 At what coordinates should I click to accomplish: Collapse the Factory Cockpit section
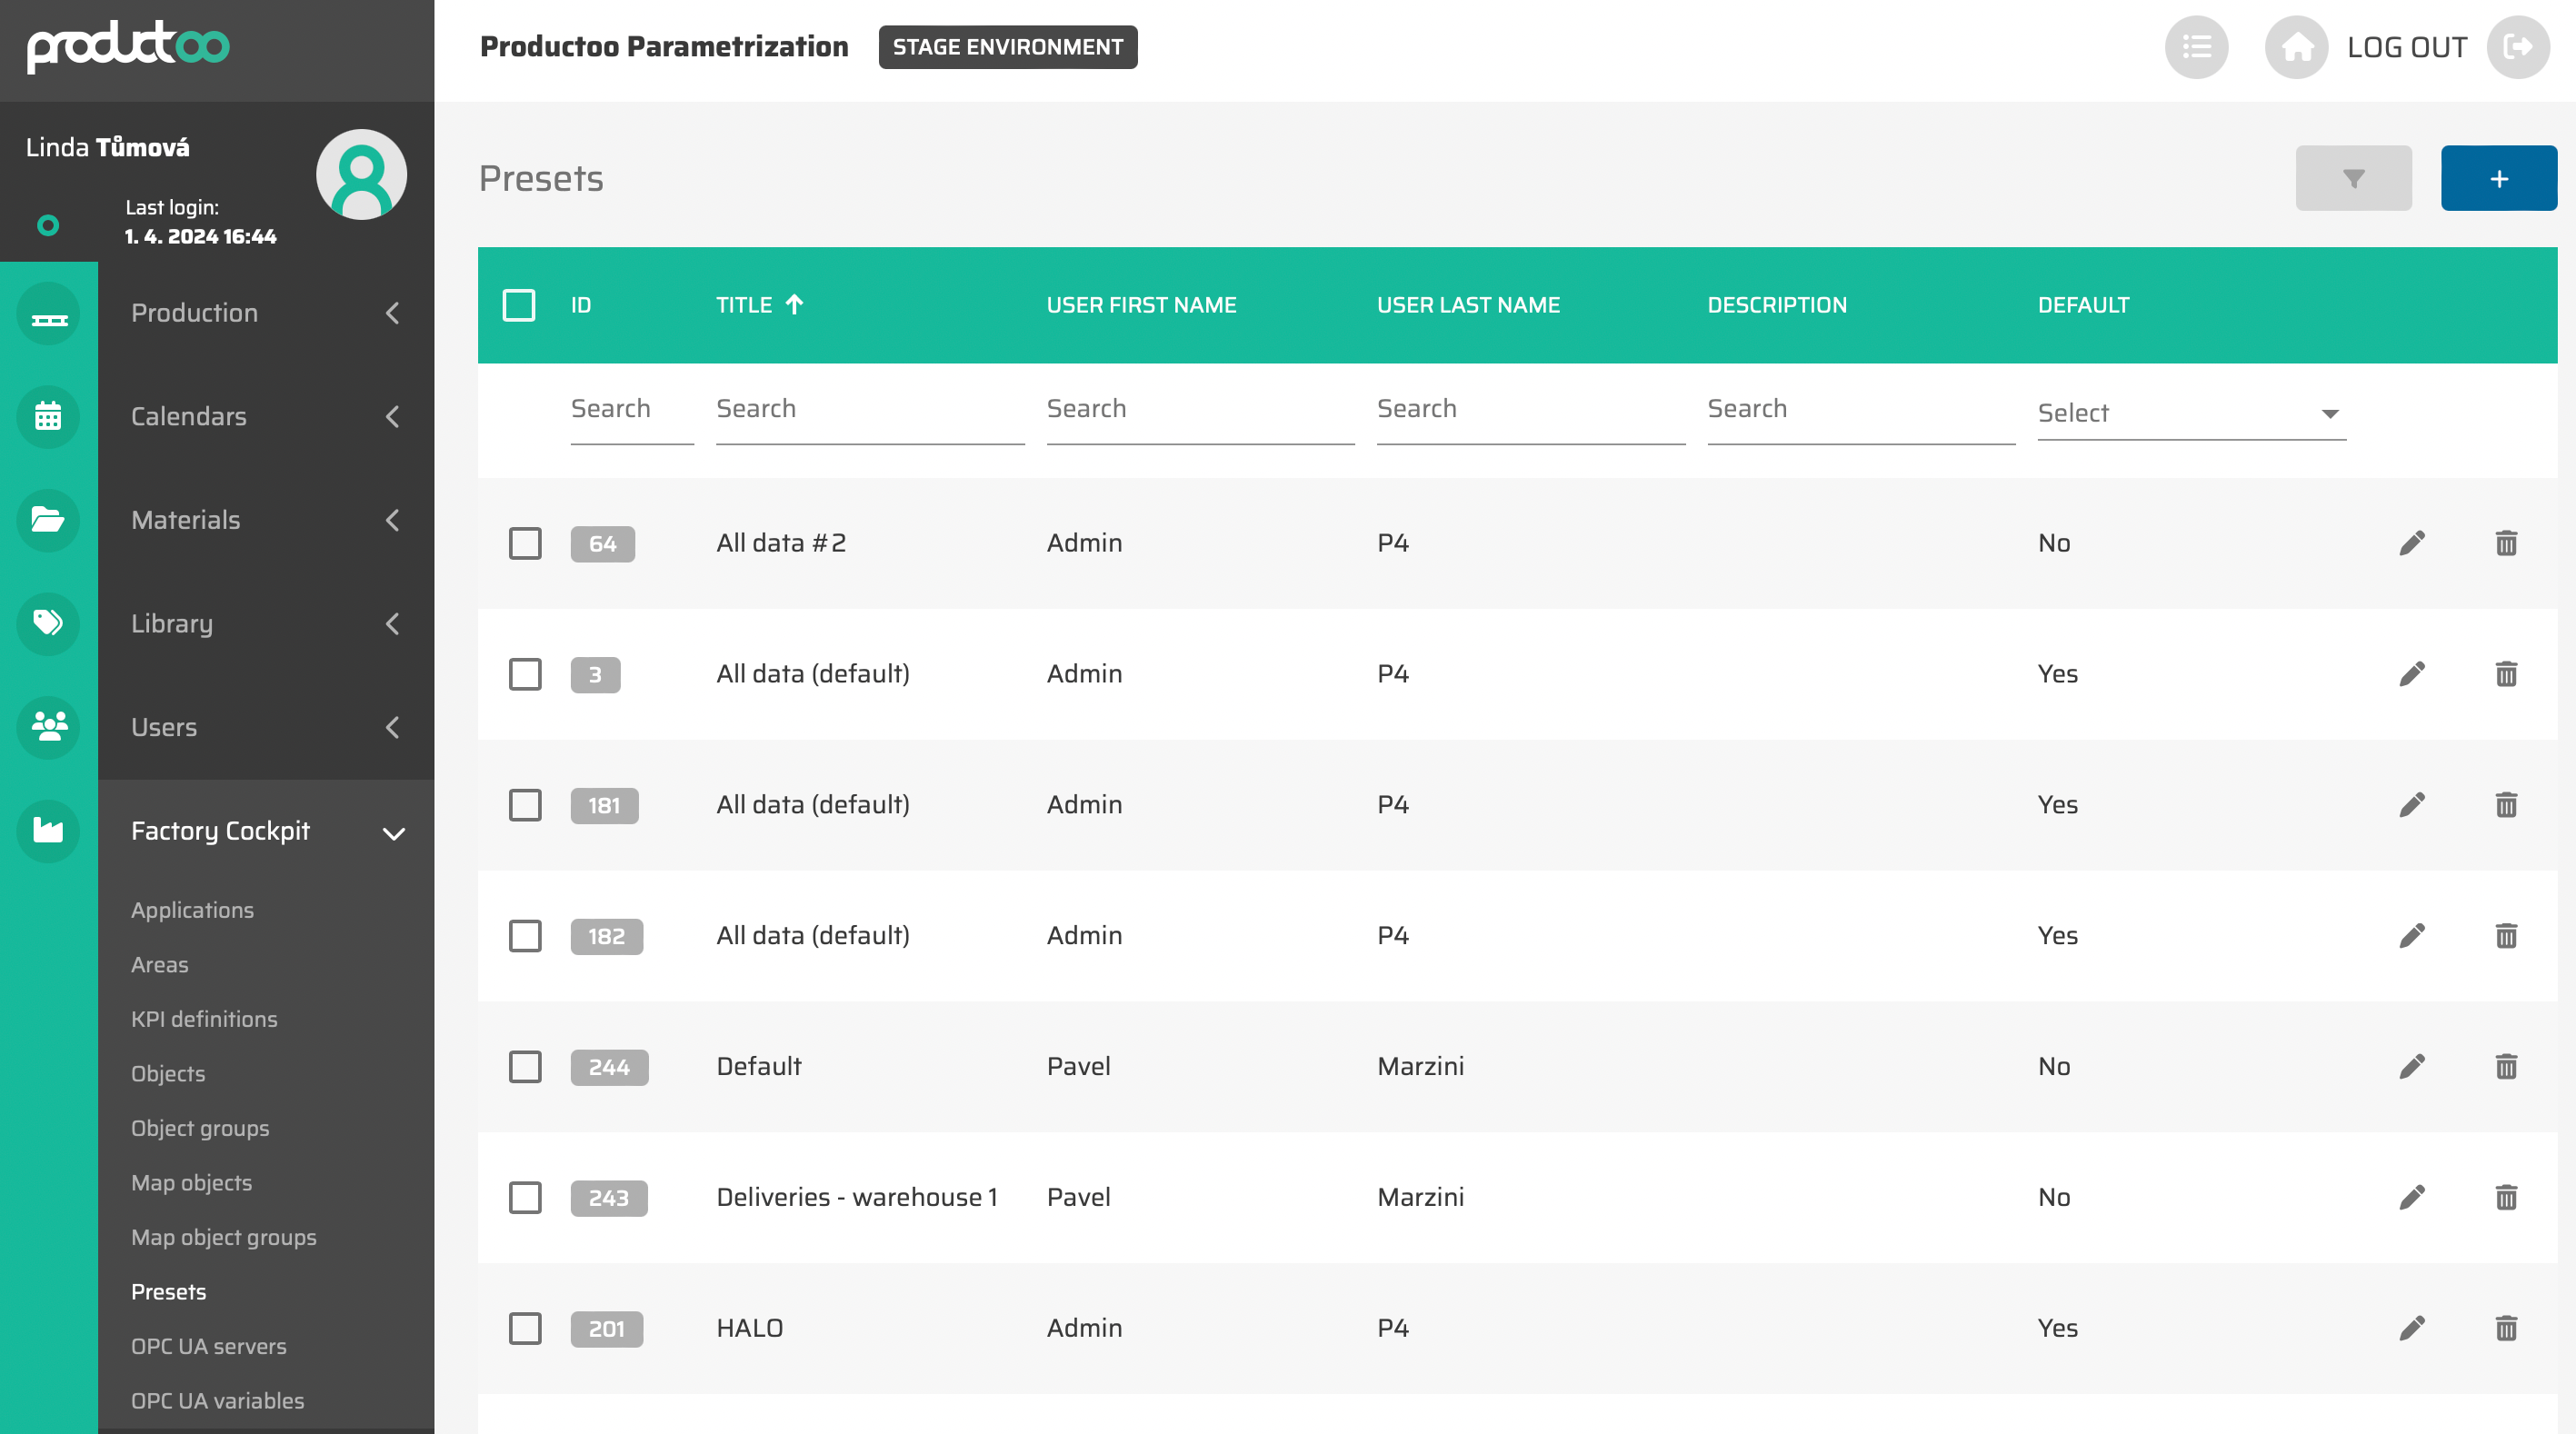(393, 832)
